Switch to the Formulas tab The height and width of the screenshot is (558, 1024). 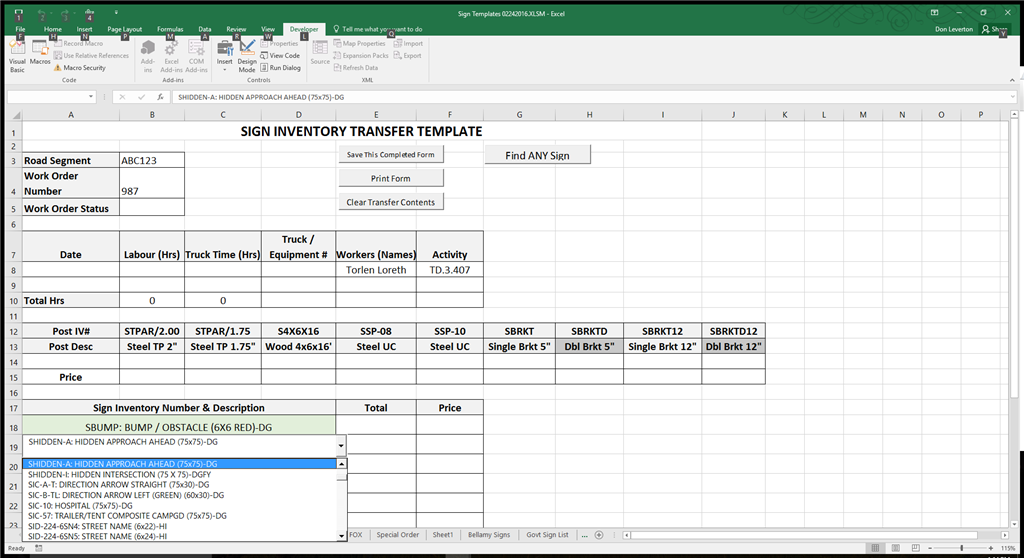point(170,29)
